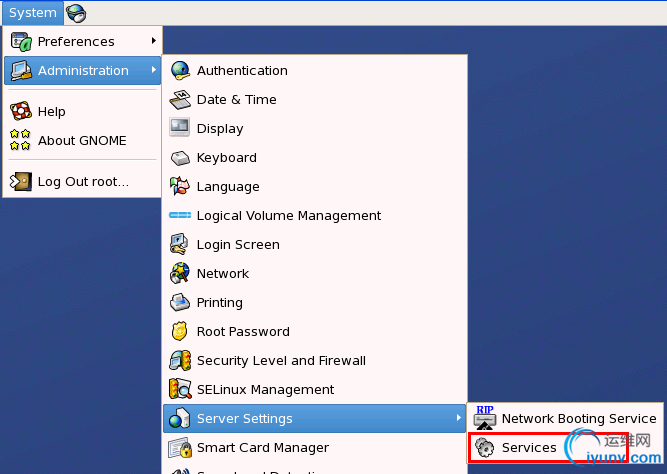Click the Server Settings globe icon

179,418
